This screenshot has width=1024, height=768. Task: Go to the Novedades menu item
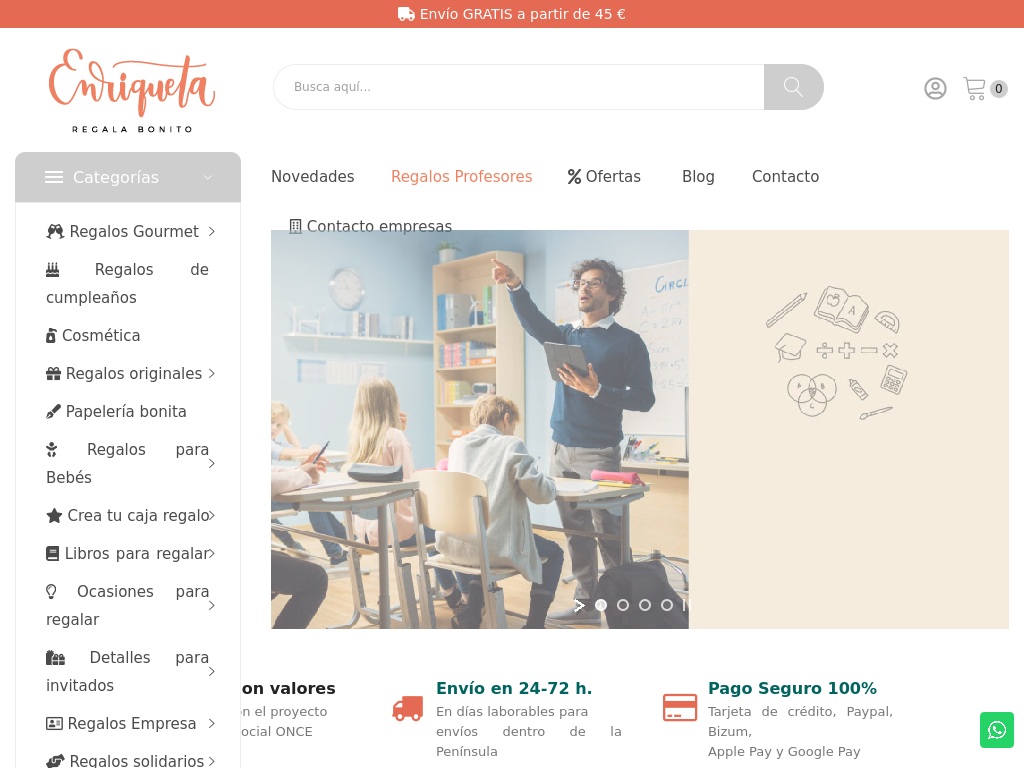point(313,177)
